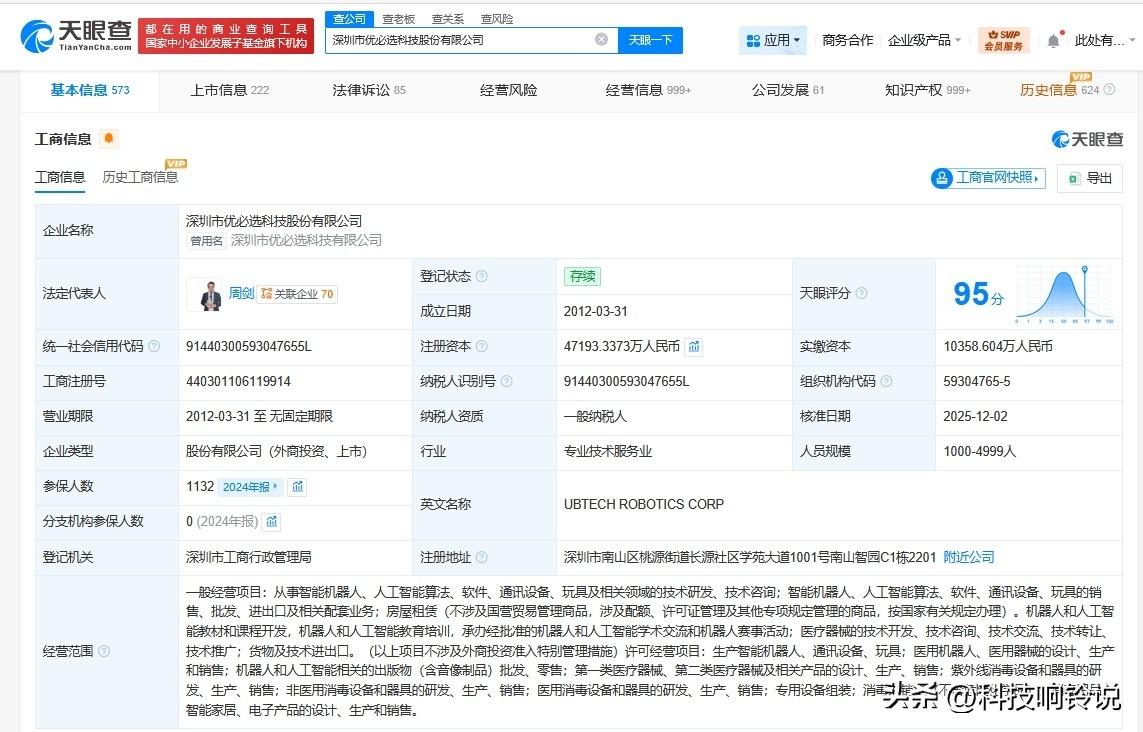This screenshot has height=732, width=1143.
Task: Switch to 查风险 search tab
Action: tap(497, 19)
